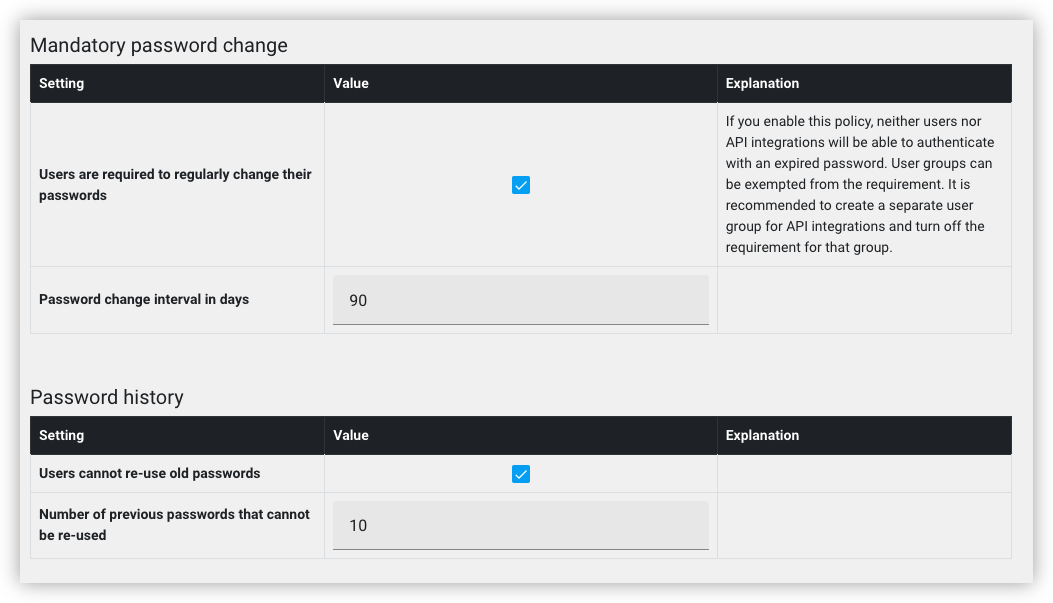Click the 'Number of previous passwords' label

click(x=174, y=524)
